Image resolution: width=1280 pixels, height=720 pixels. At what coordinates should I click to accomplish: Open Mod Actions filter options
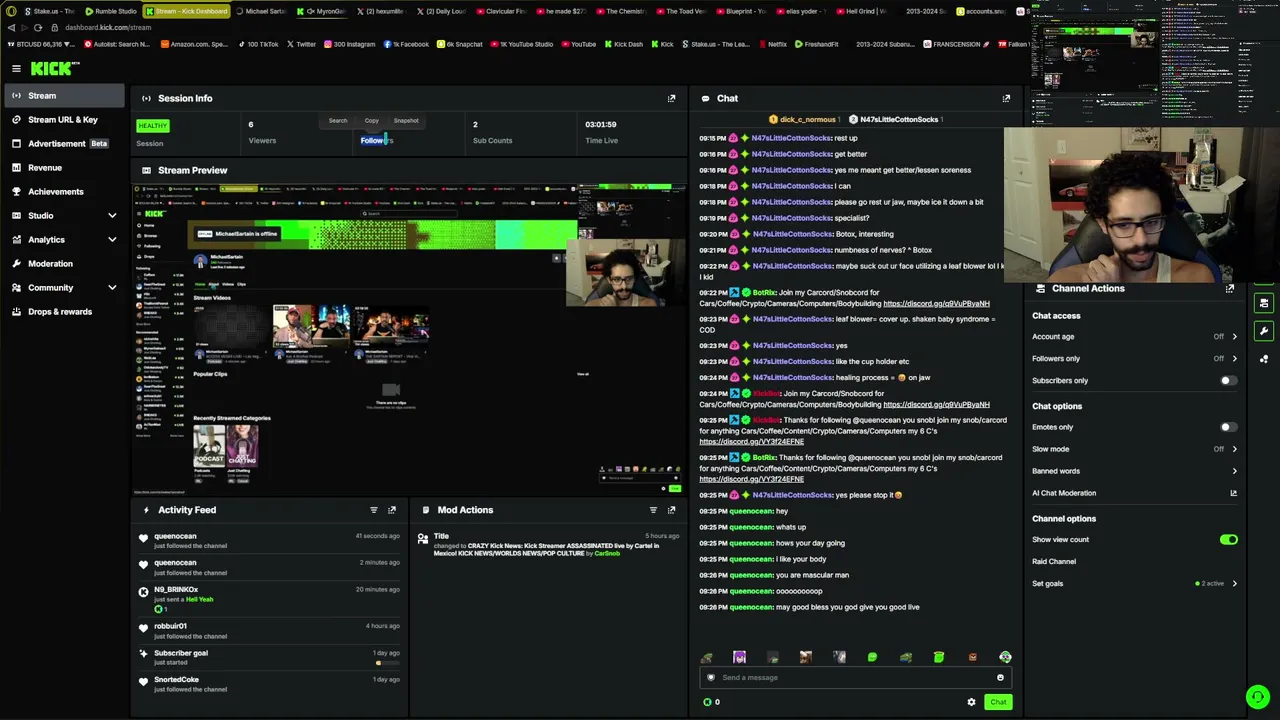(653, 510)
